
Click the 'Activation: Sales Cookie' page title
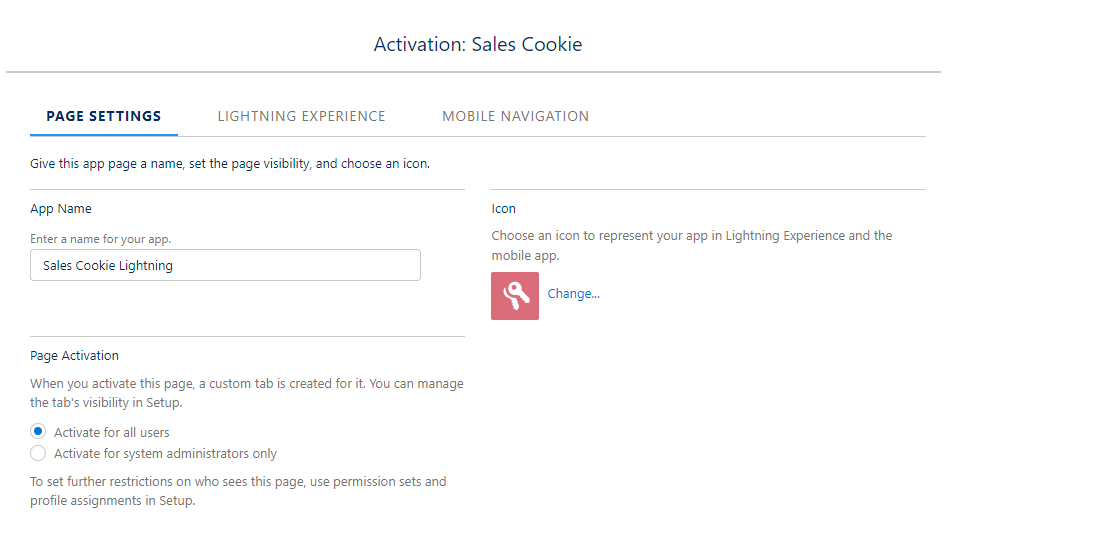click(478, 44)
